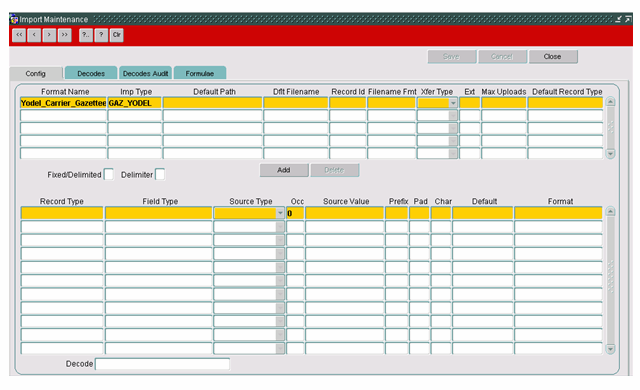Click highlighted Default field
640x390 pixels.
482,213
